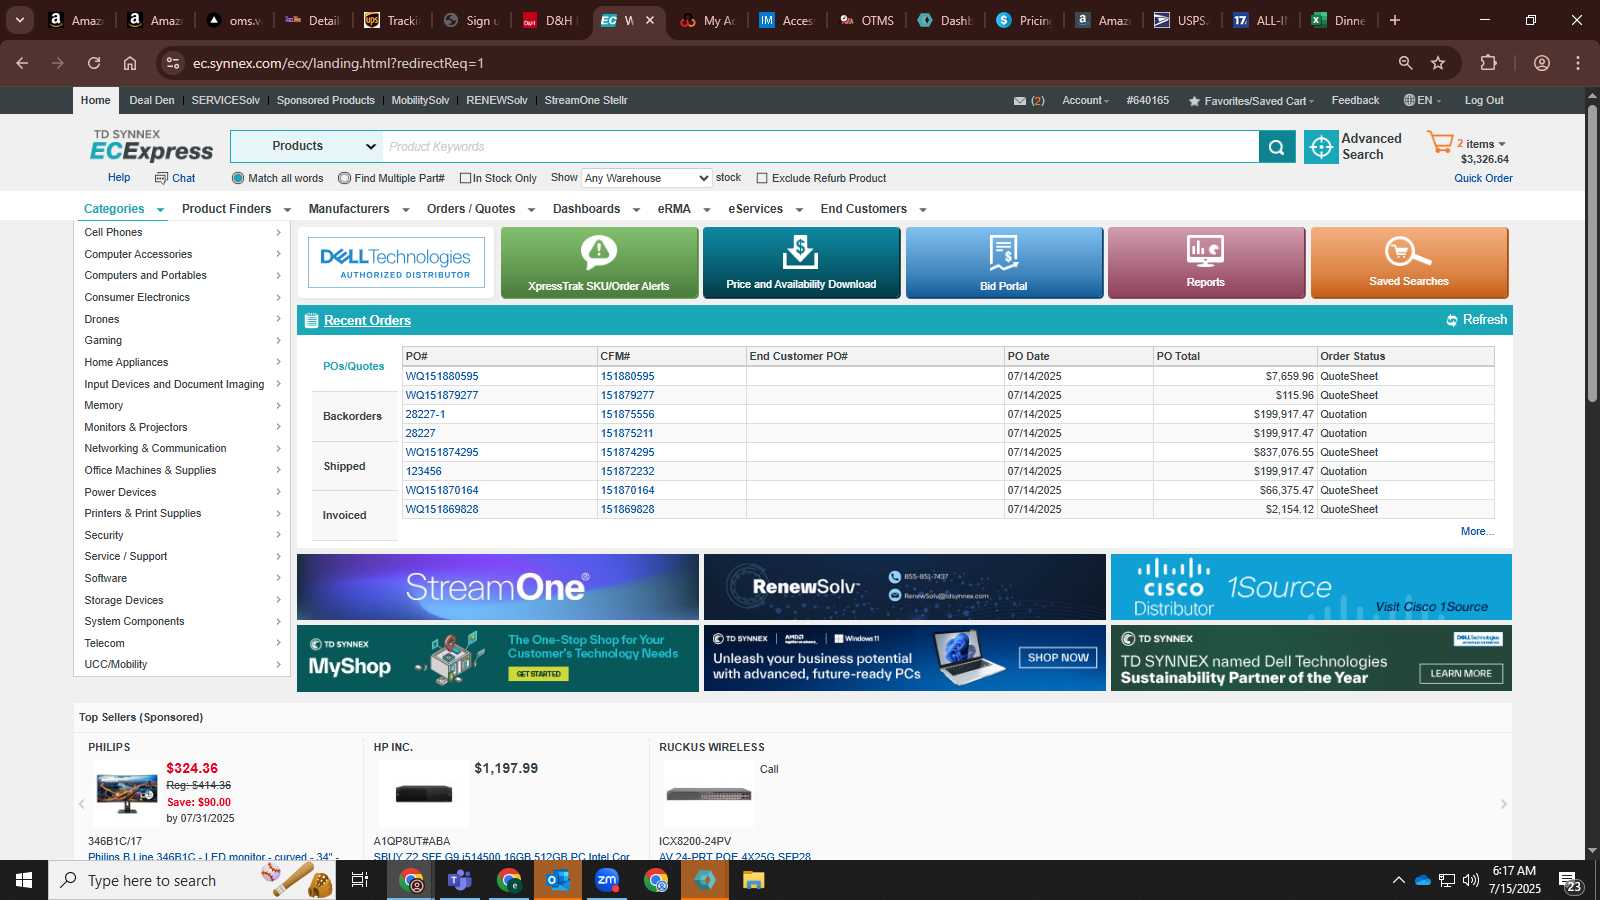Open the shopping cart icon
The height and width of the screenshot is (900, 1600).
click(x=1440, y=143)
